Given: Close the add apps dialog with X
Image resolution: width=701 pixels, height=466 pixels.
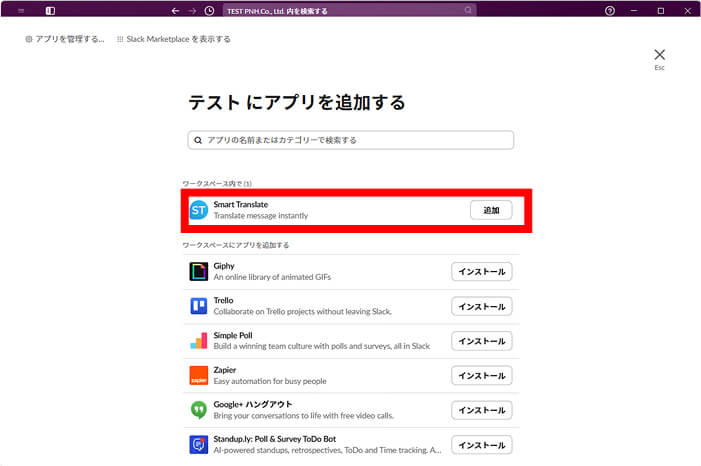Looking at the screenshot, I should pyautogui.click(x=659, y=55).
